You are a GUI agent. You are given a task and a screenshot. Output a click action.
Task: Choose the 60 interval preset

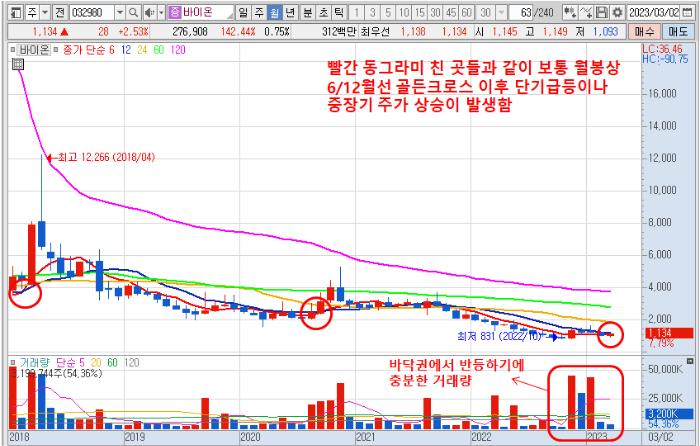467,13
